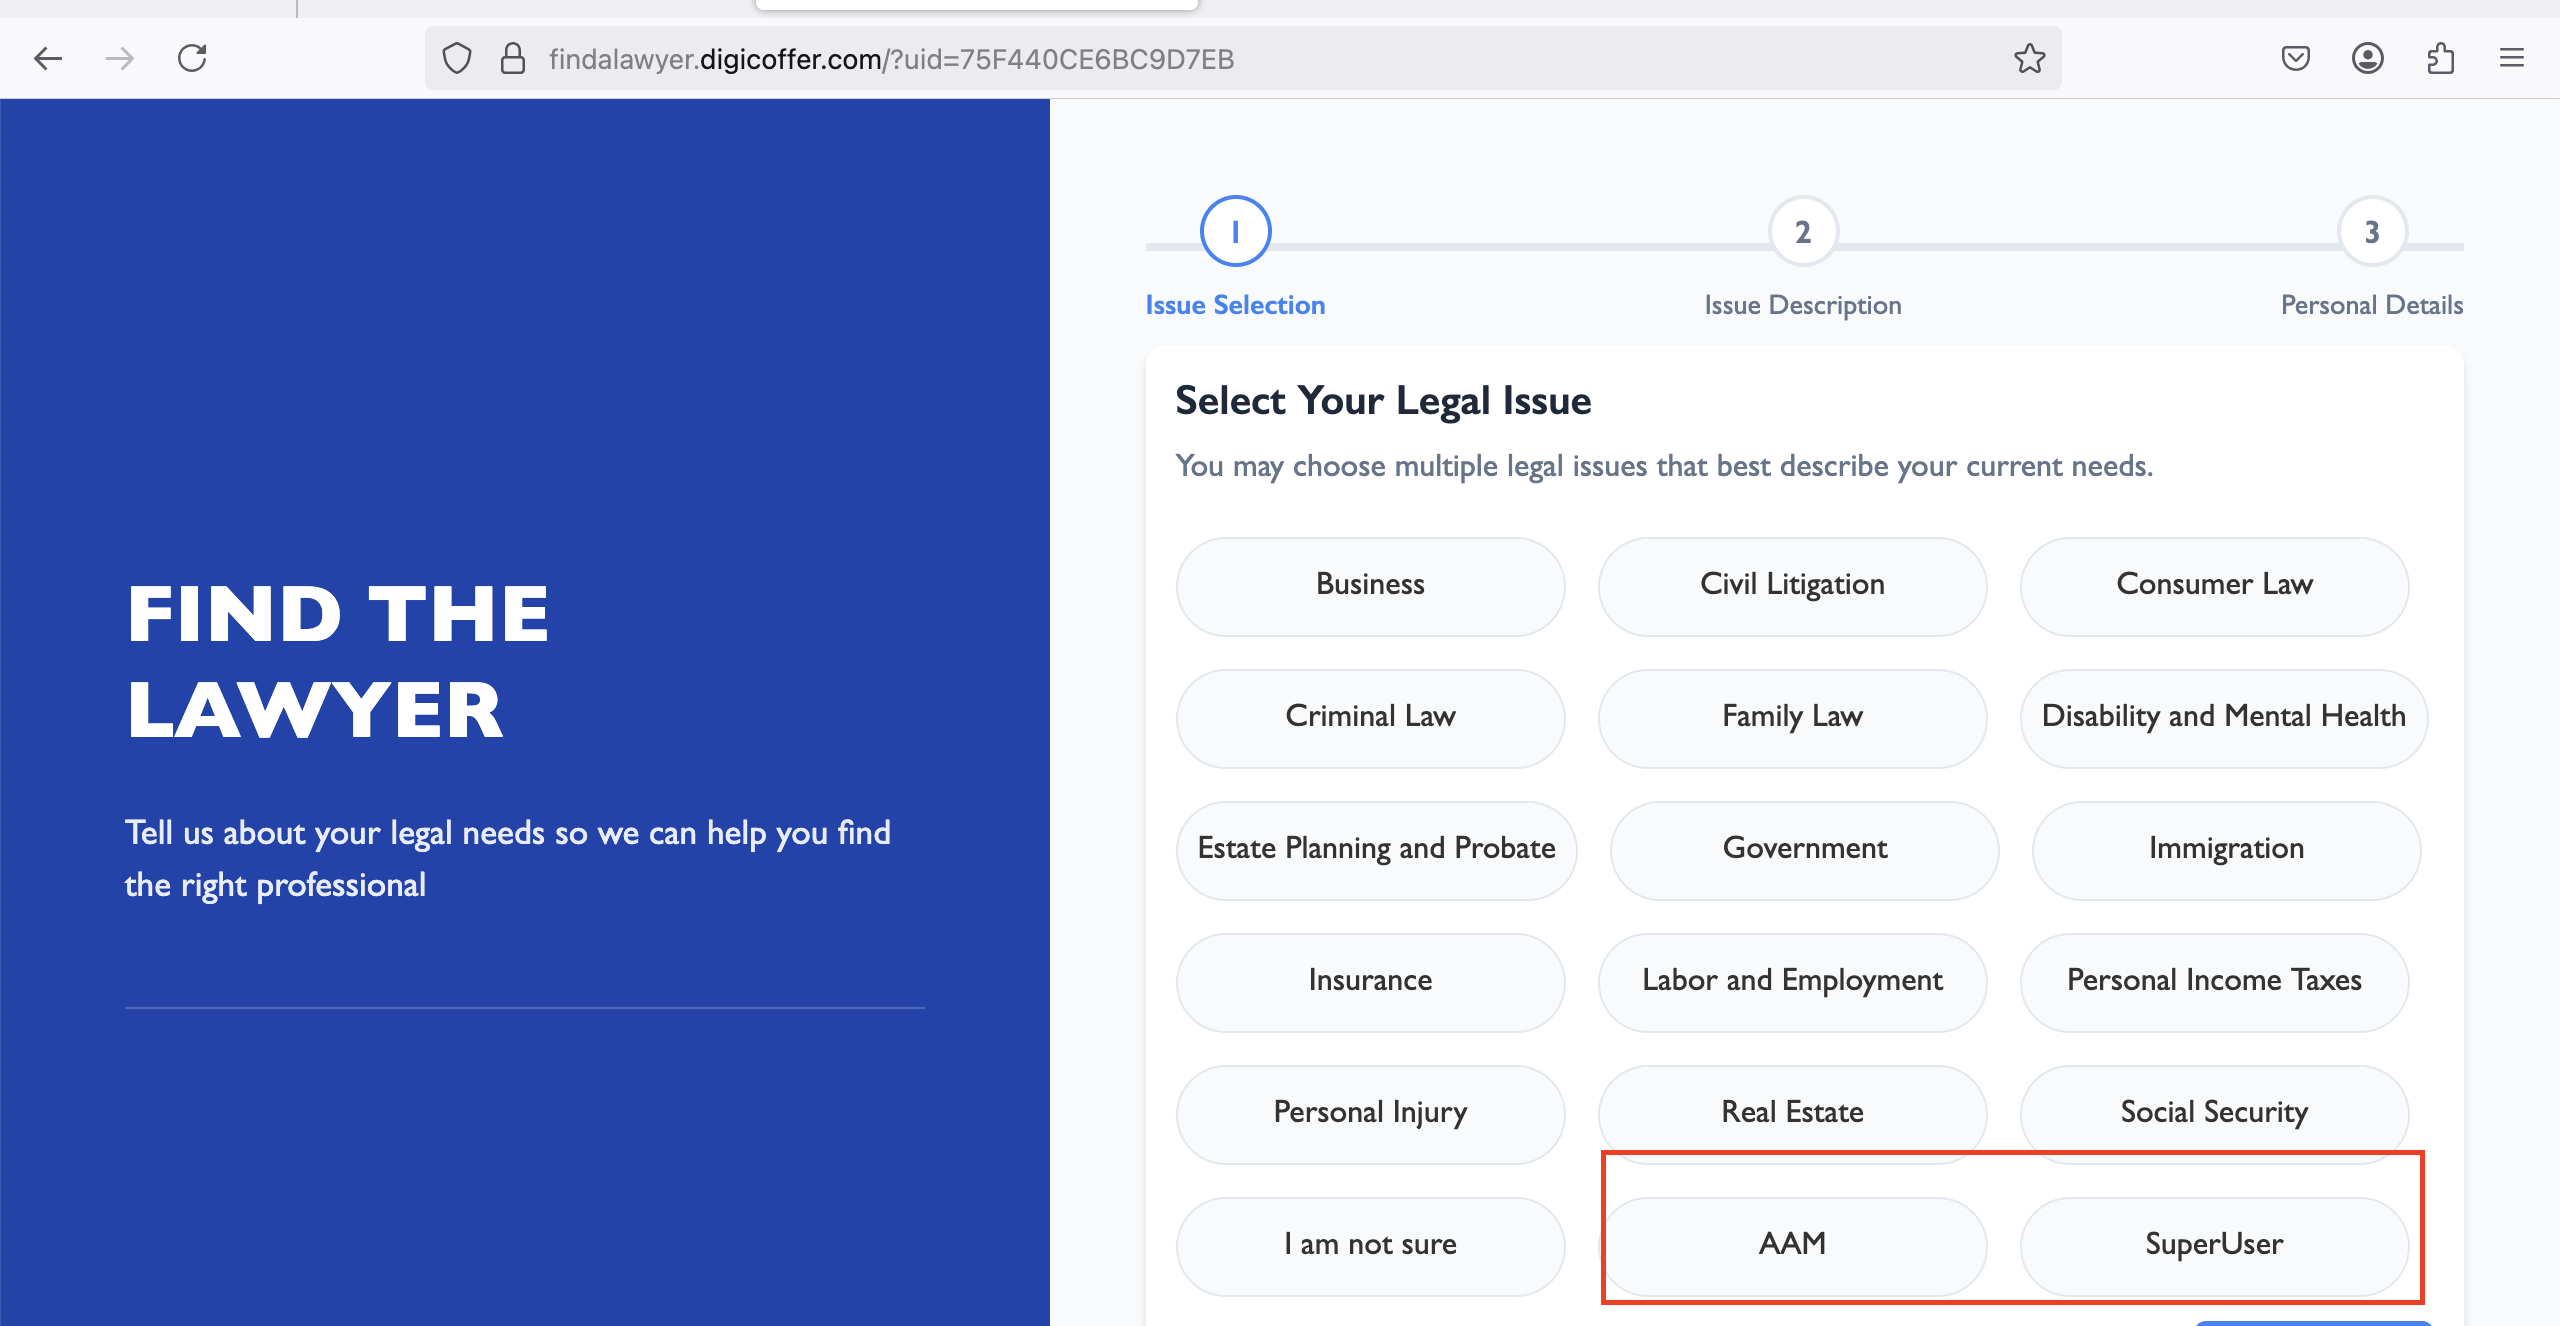Select step 1 Issue Selection circle
Viewport: 2560px width, 1326px height.
(1235, 231)
